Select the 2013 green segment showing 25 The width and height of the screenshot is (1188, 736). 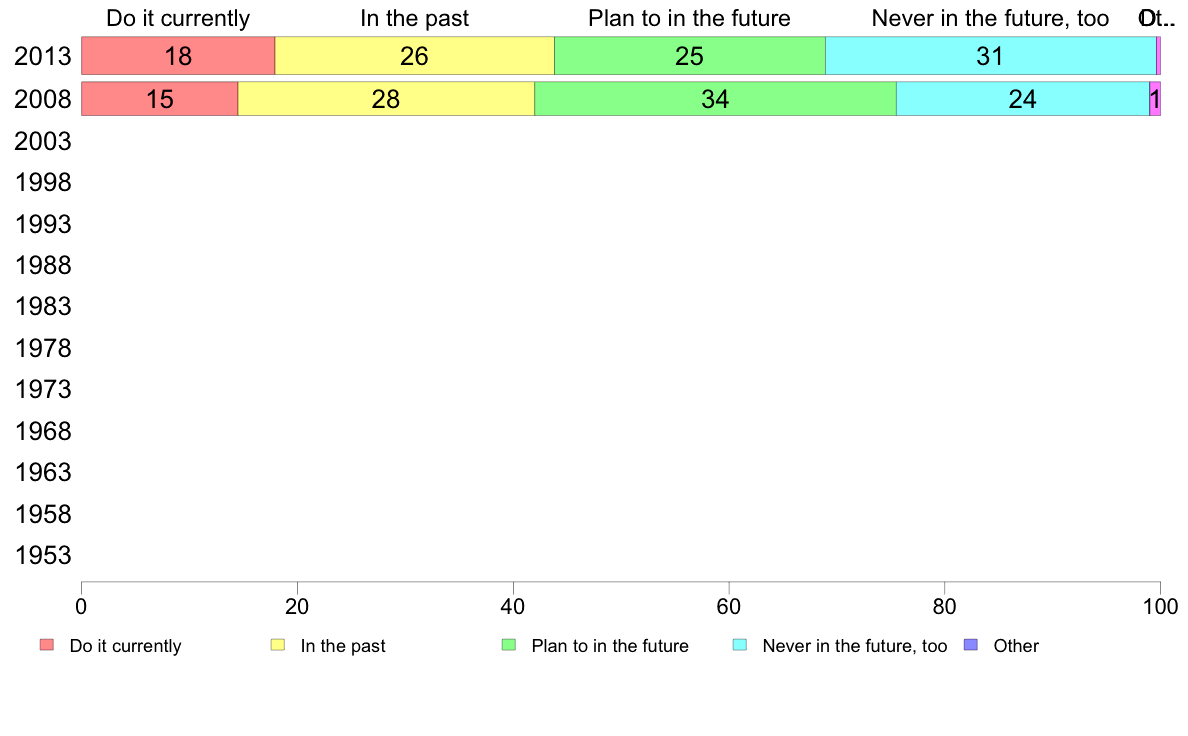689,55
